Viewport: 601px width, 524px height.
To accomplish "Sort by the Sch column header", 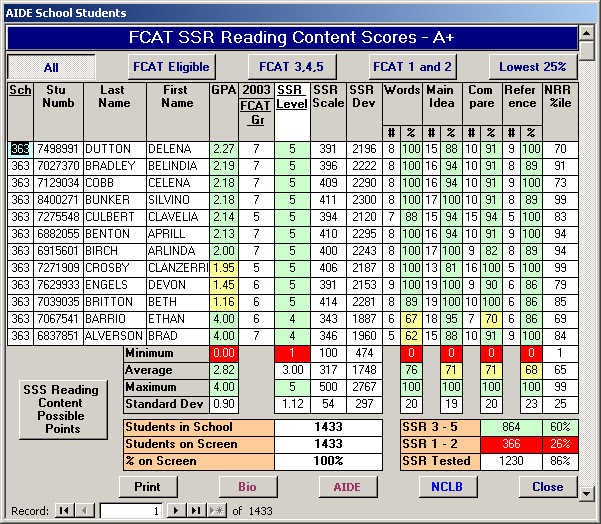I will [x=20, y=90].
